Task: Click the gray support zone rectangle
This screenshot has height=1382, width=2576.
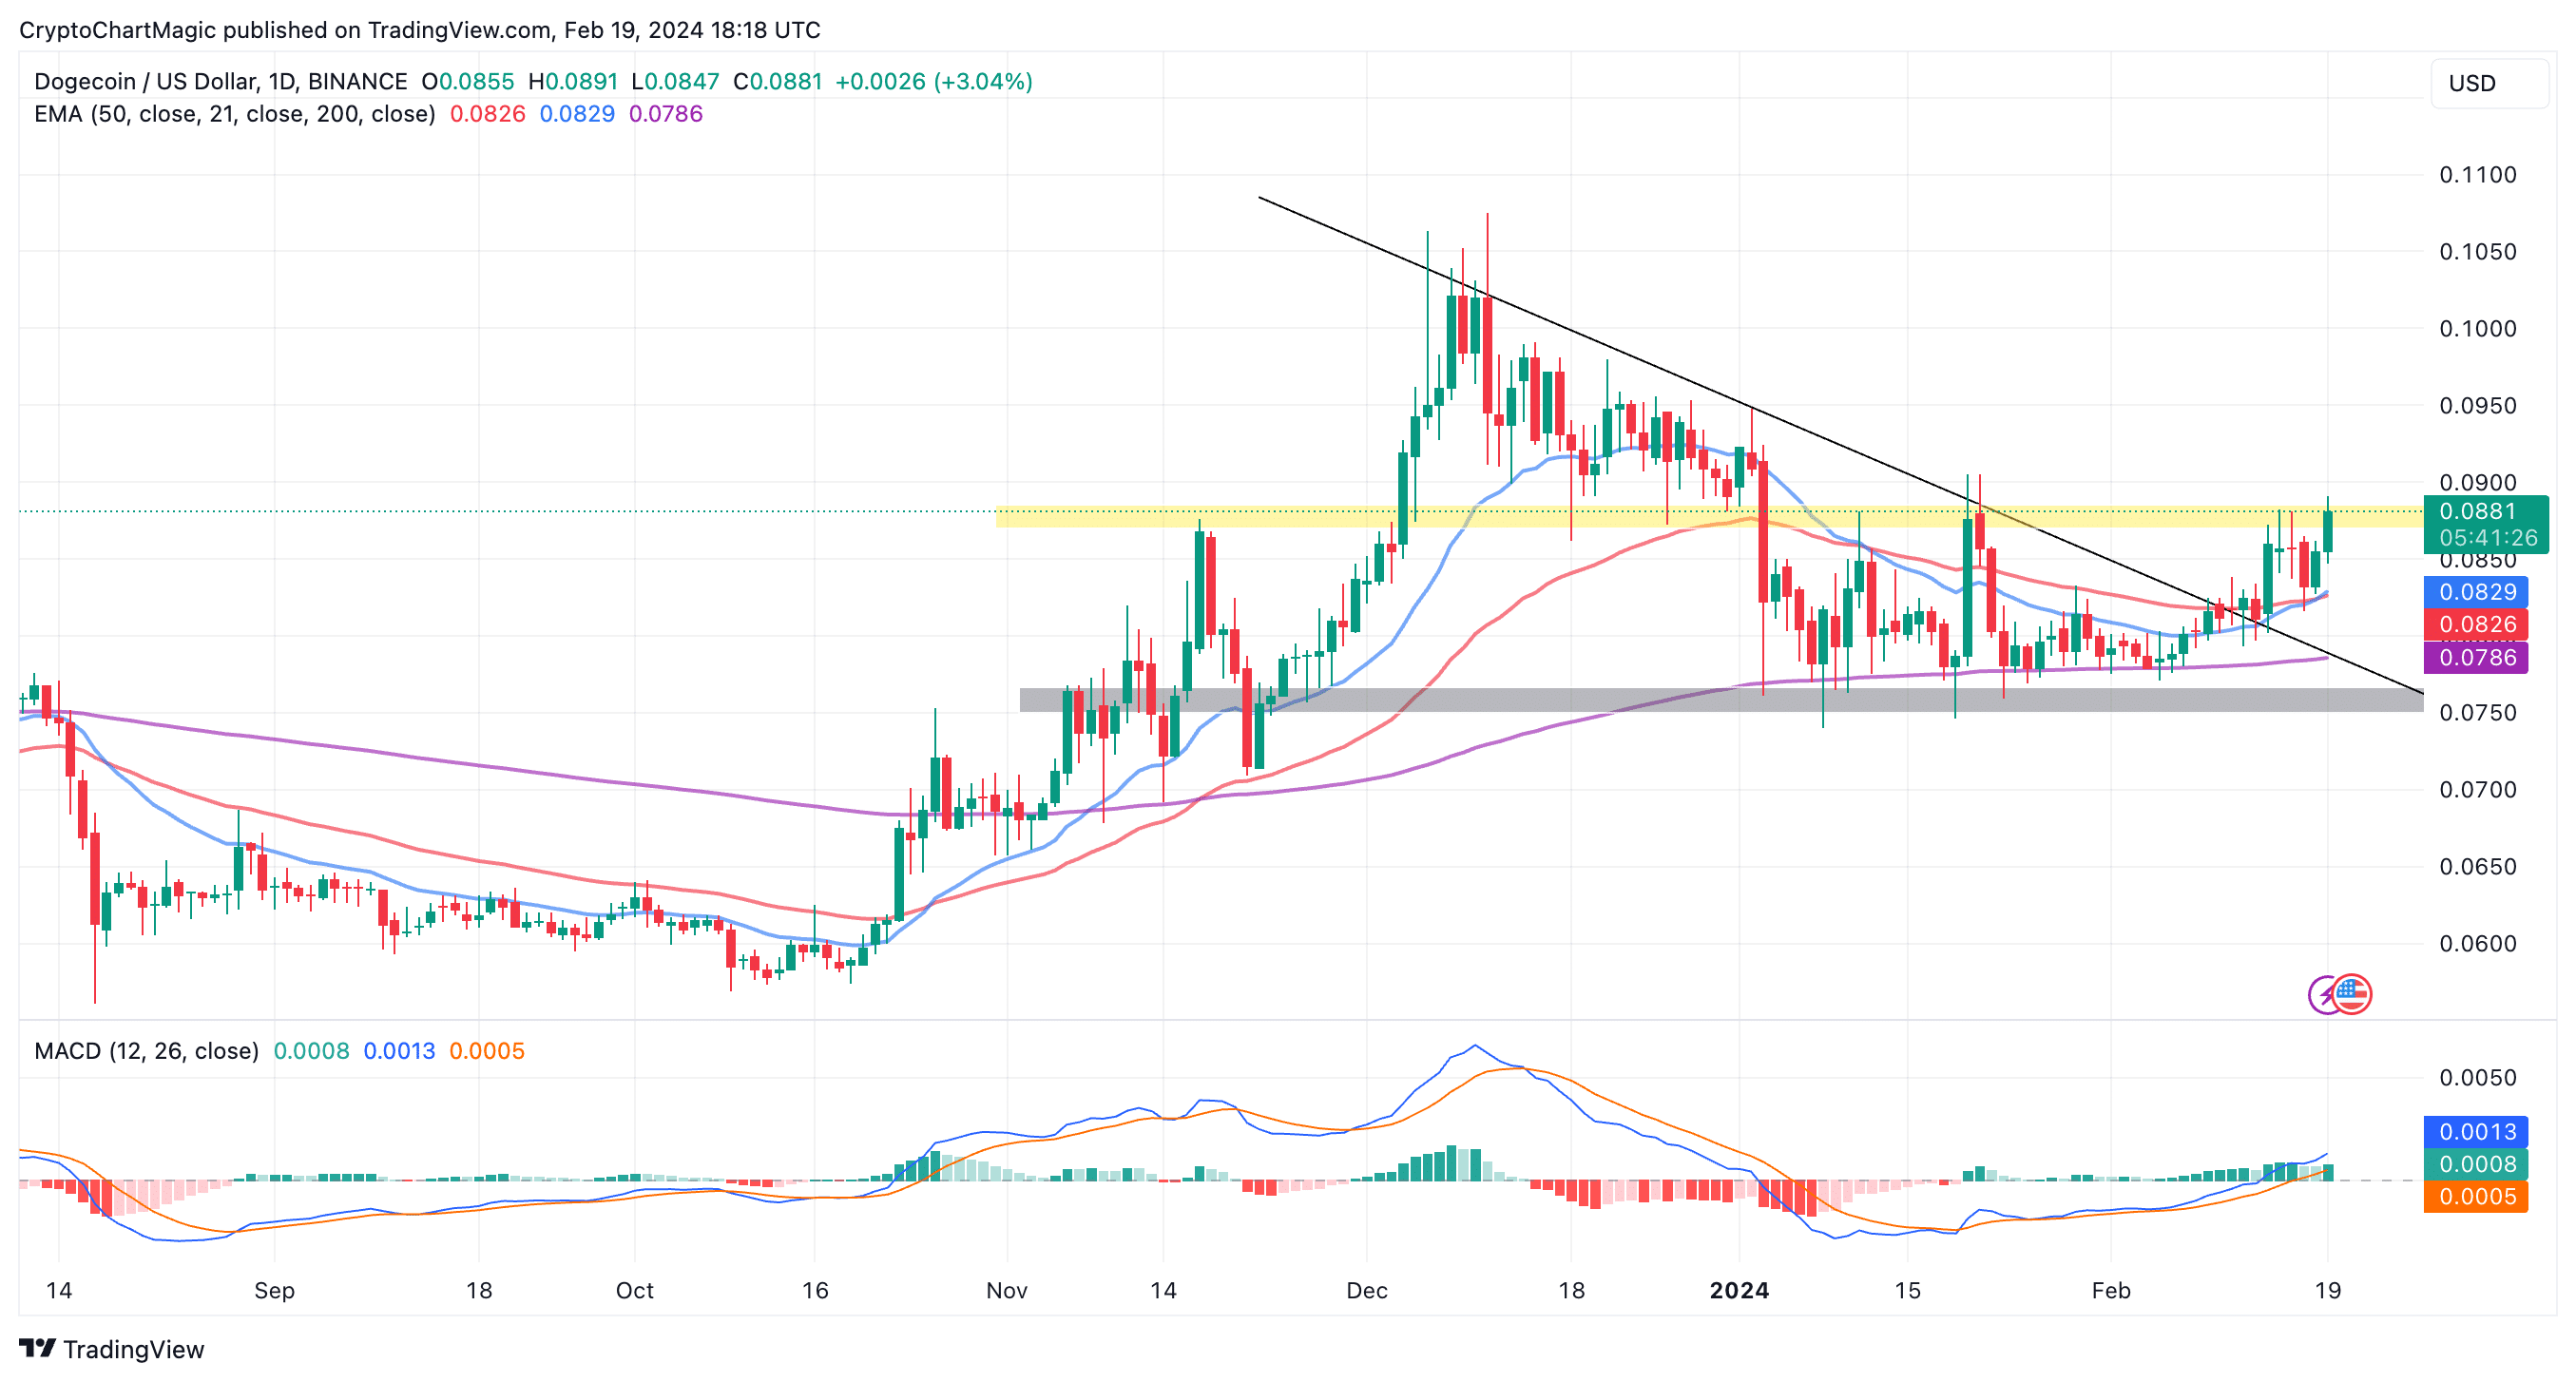Action: 1721,700
